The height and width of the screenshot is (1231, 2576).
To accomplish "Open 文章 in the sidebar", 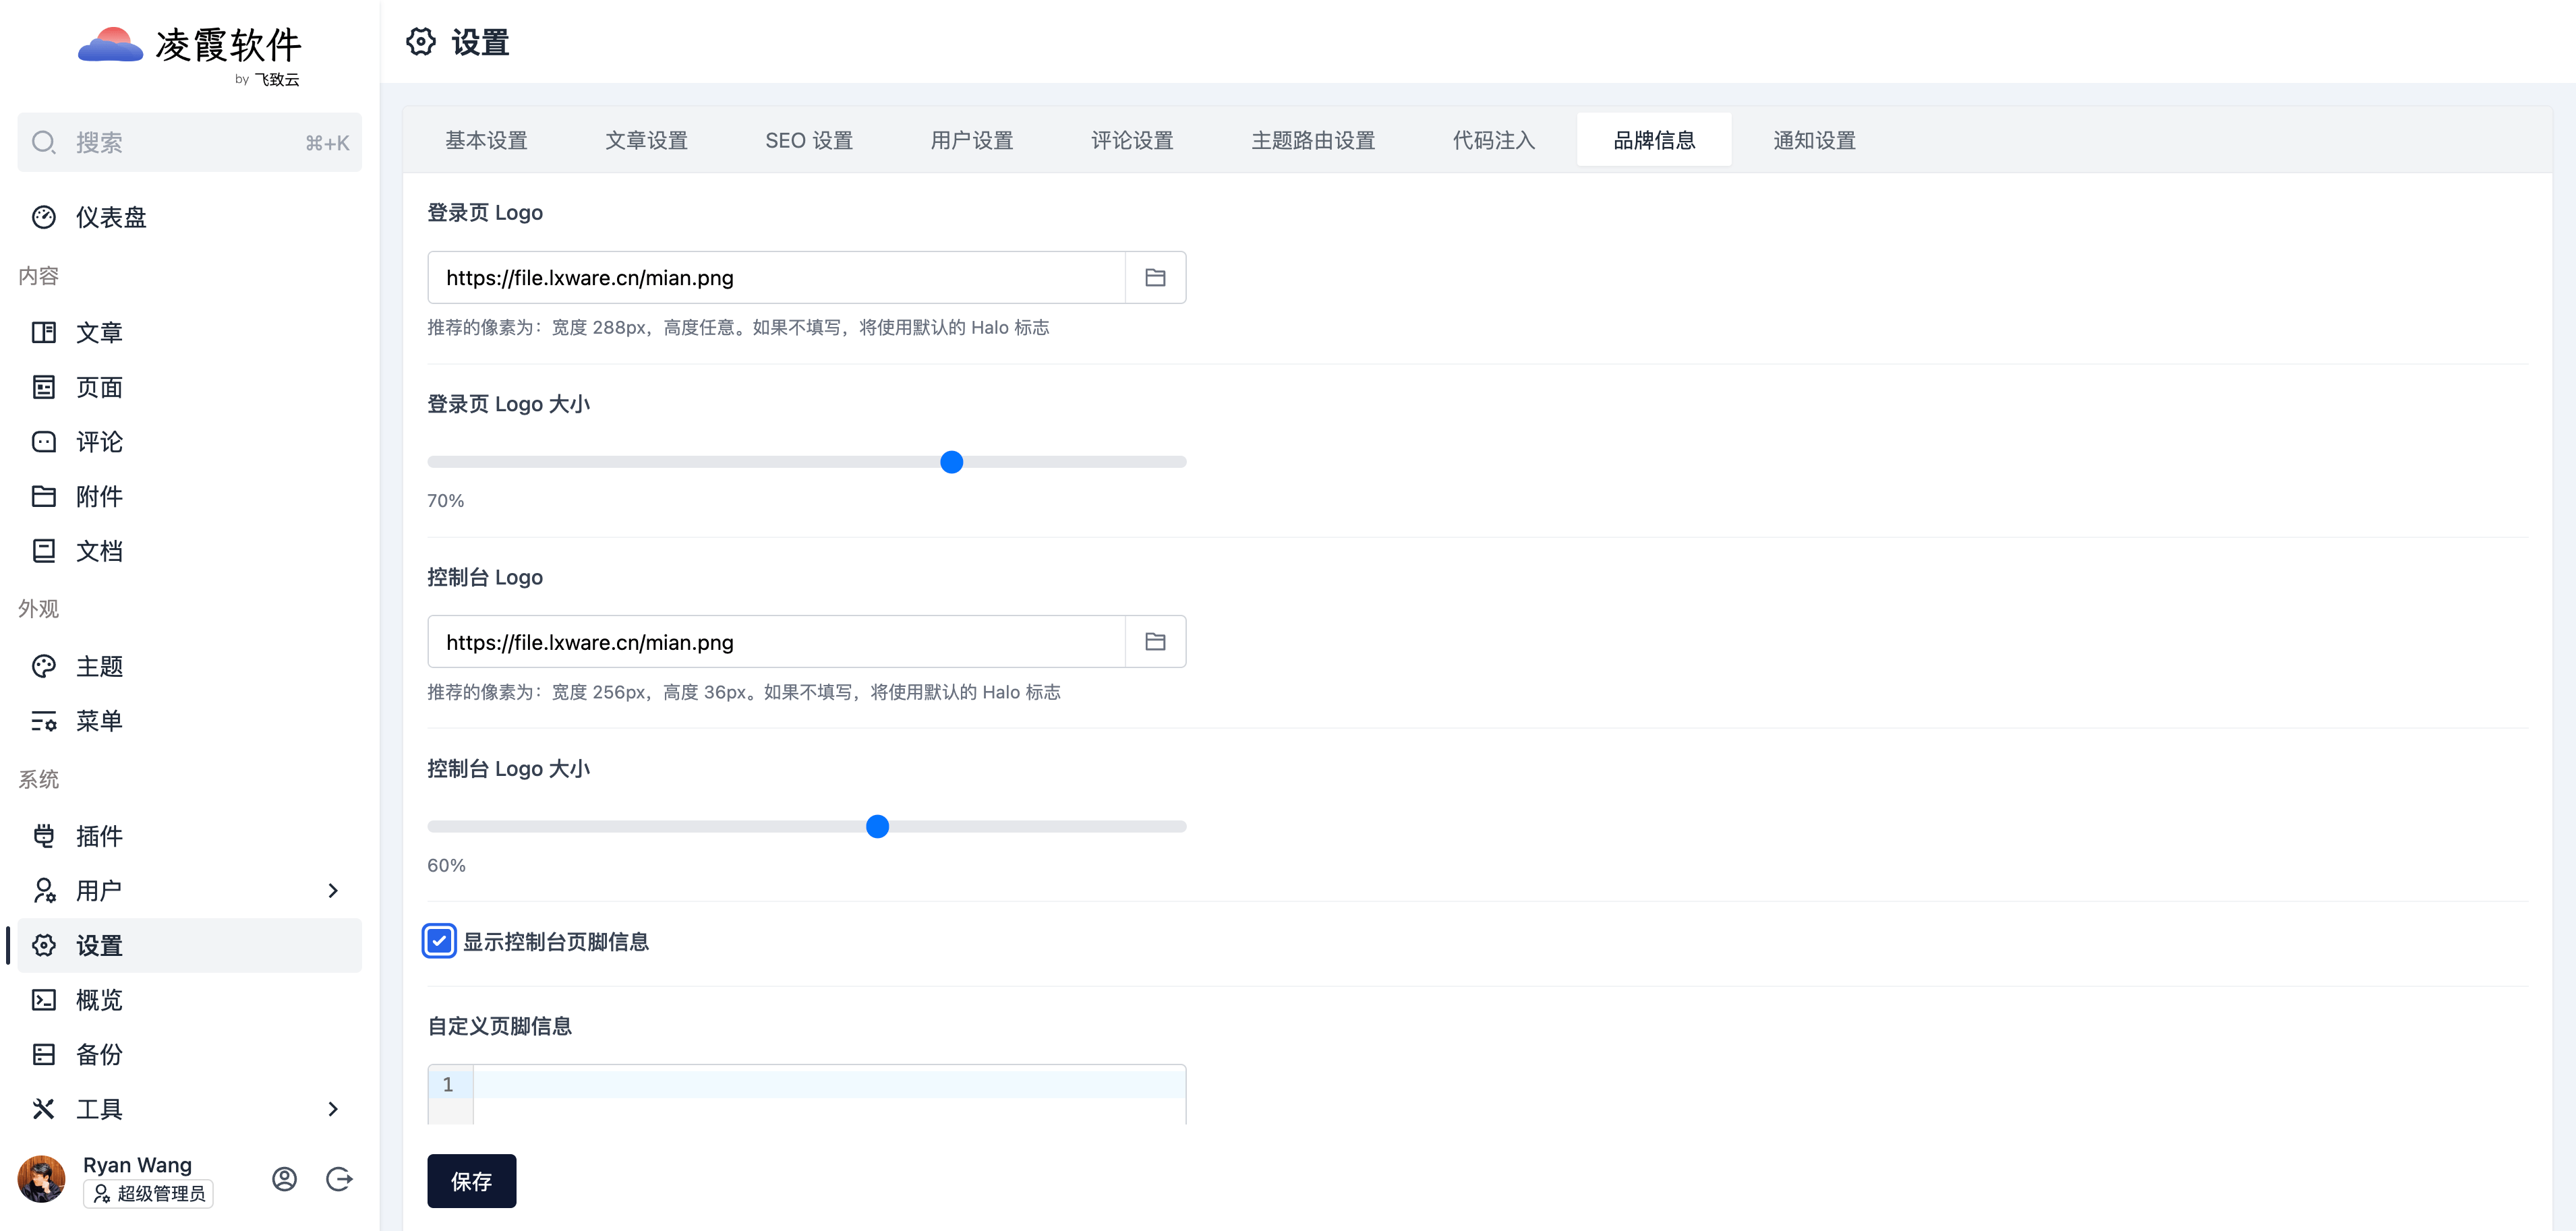I will click(x=189, y=332).
